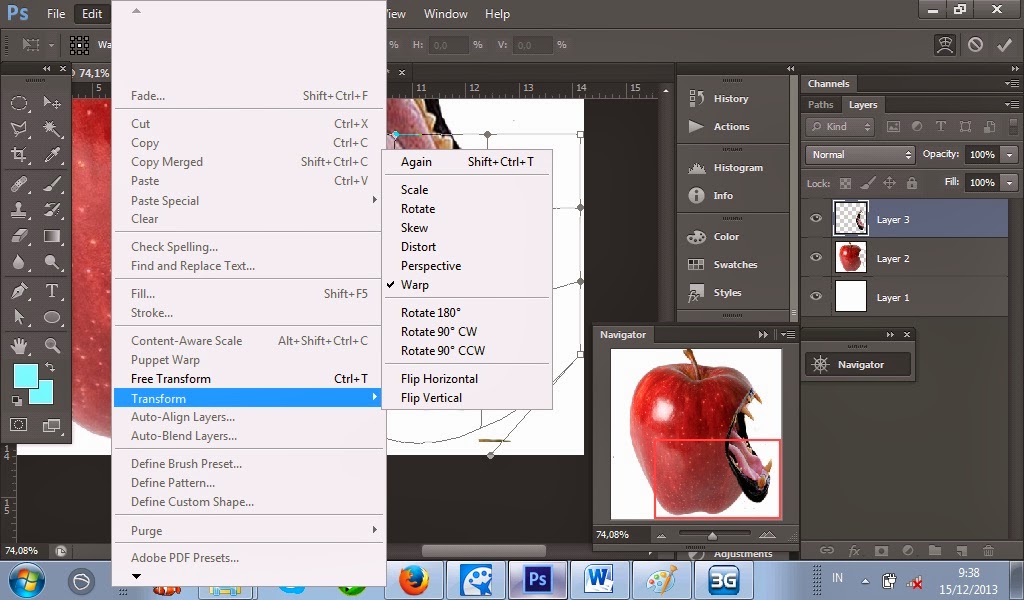1024x600 pixels.
Task: Toggle visibility of Layer 1
Action: [816, 297]
